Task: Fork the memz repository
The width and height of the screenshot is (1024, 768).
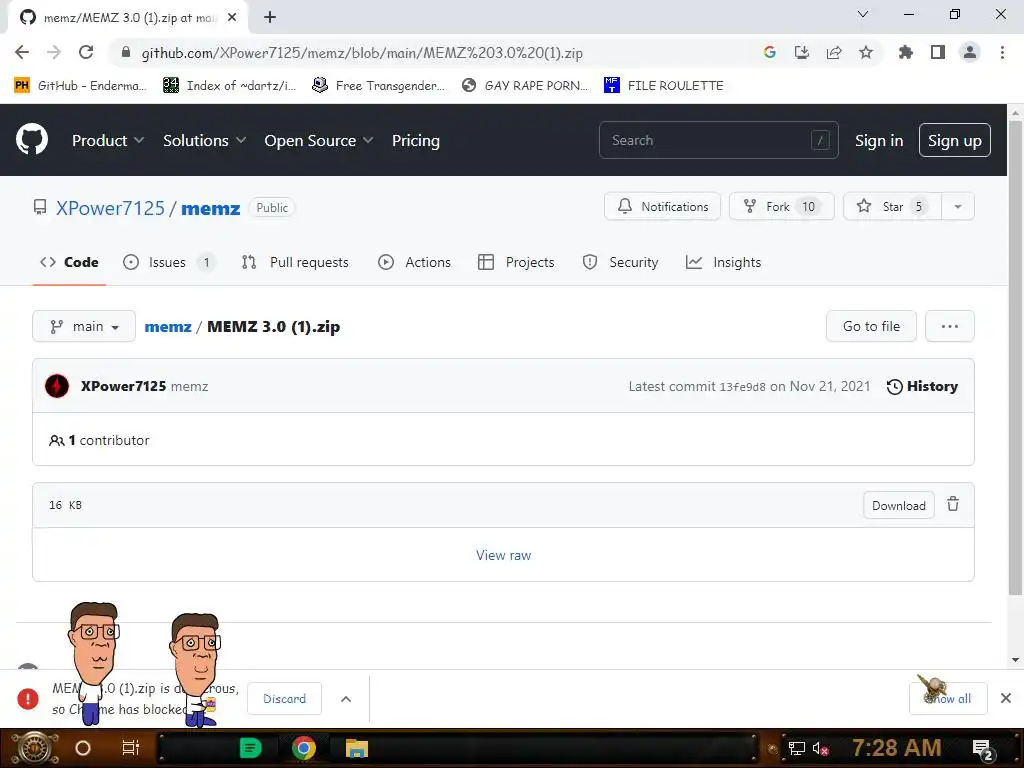Action: tap(782, 206)
